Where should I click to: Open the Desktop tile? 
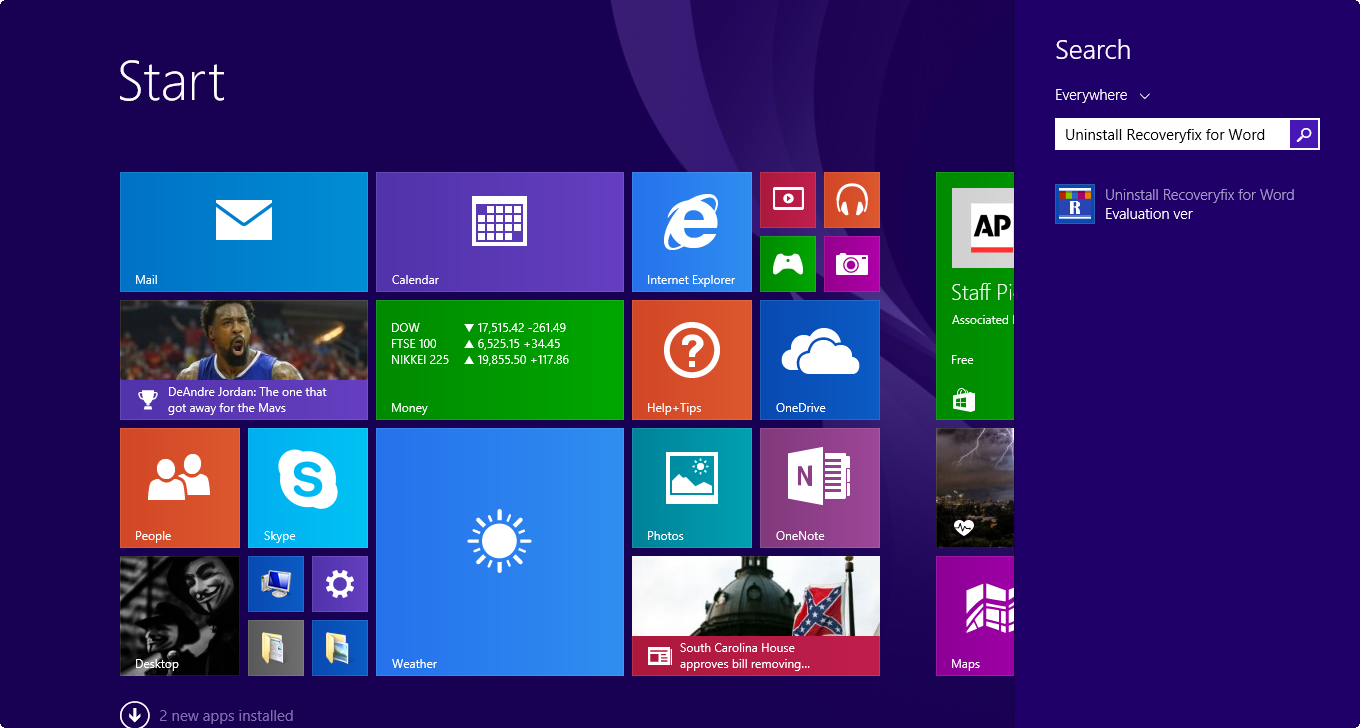(180, 616)
